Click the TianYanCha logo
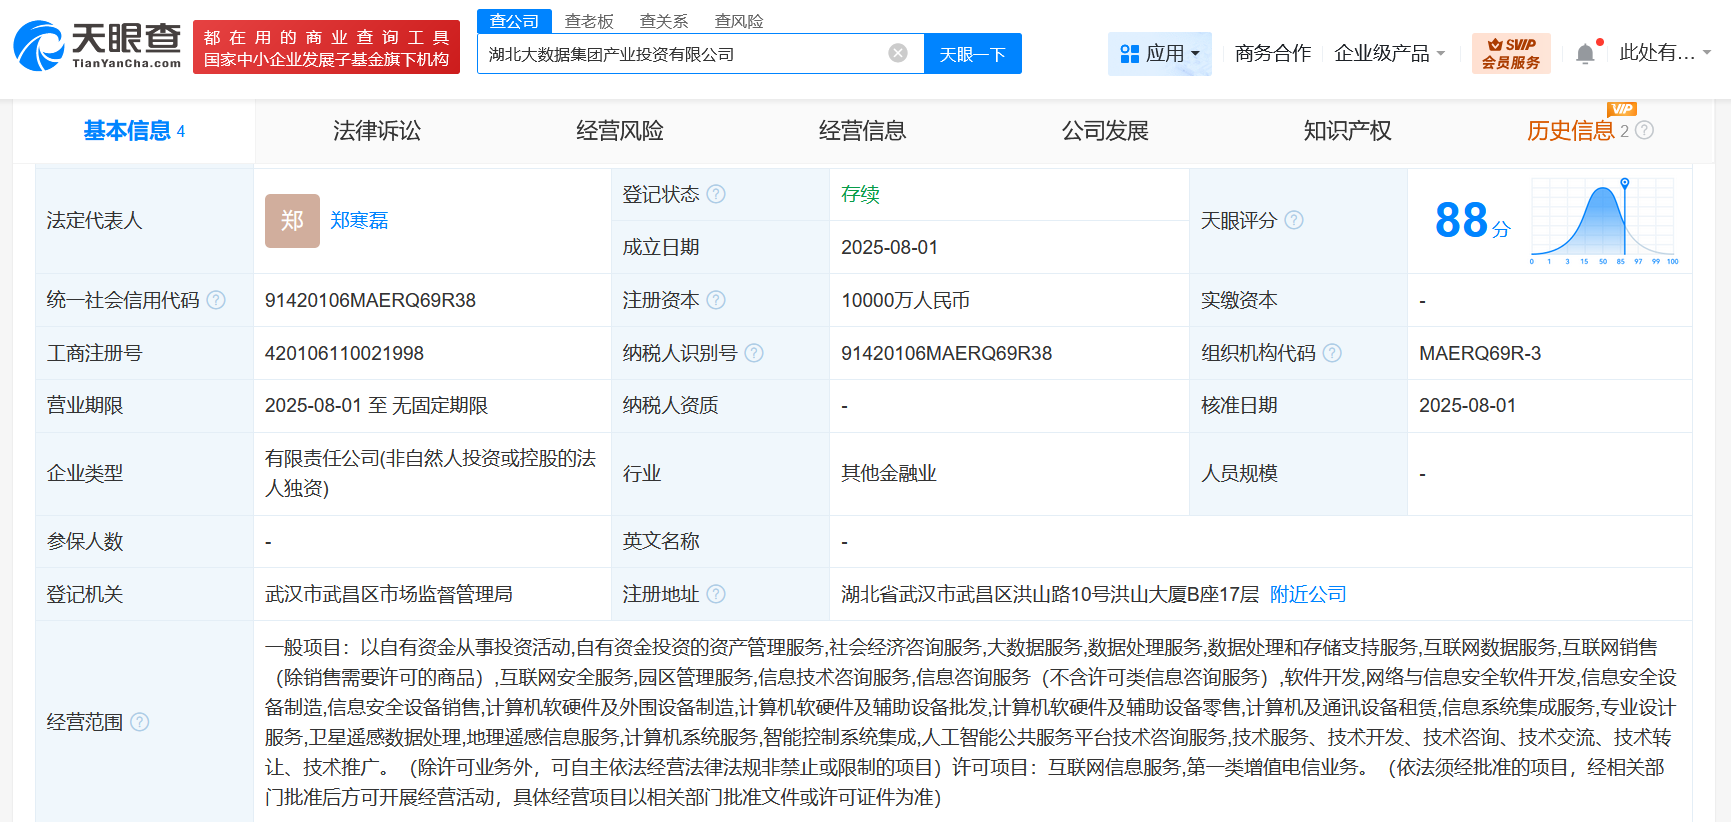Screen dimensions: 1731x822 97,46
